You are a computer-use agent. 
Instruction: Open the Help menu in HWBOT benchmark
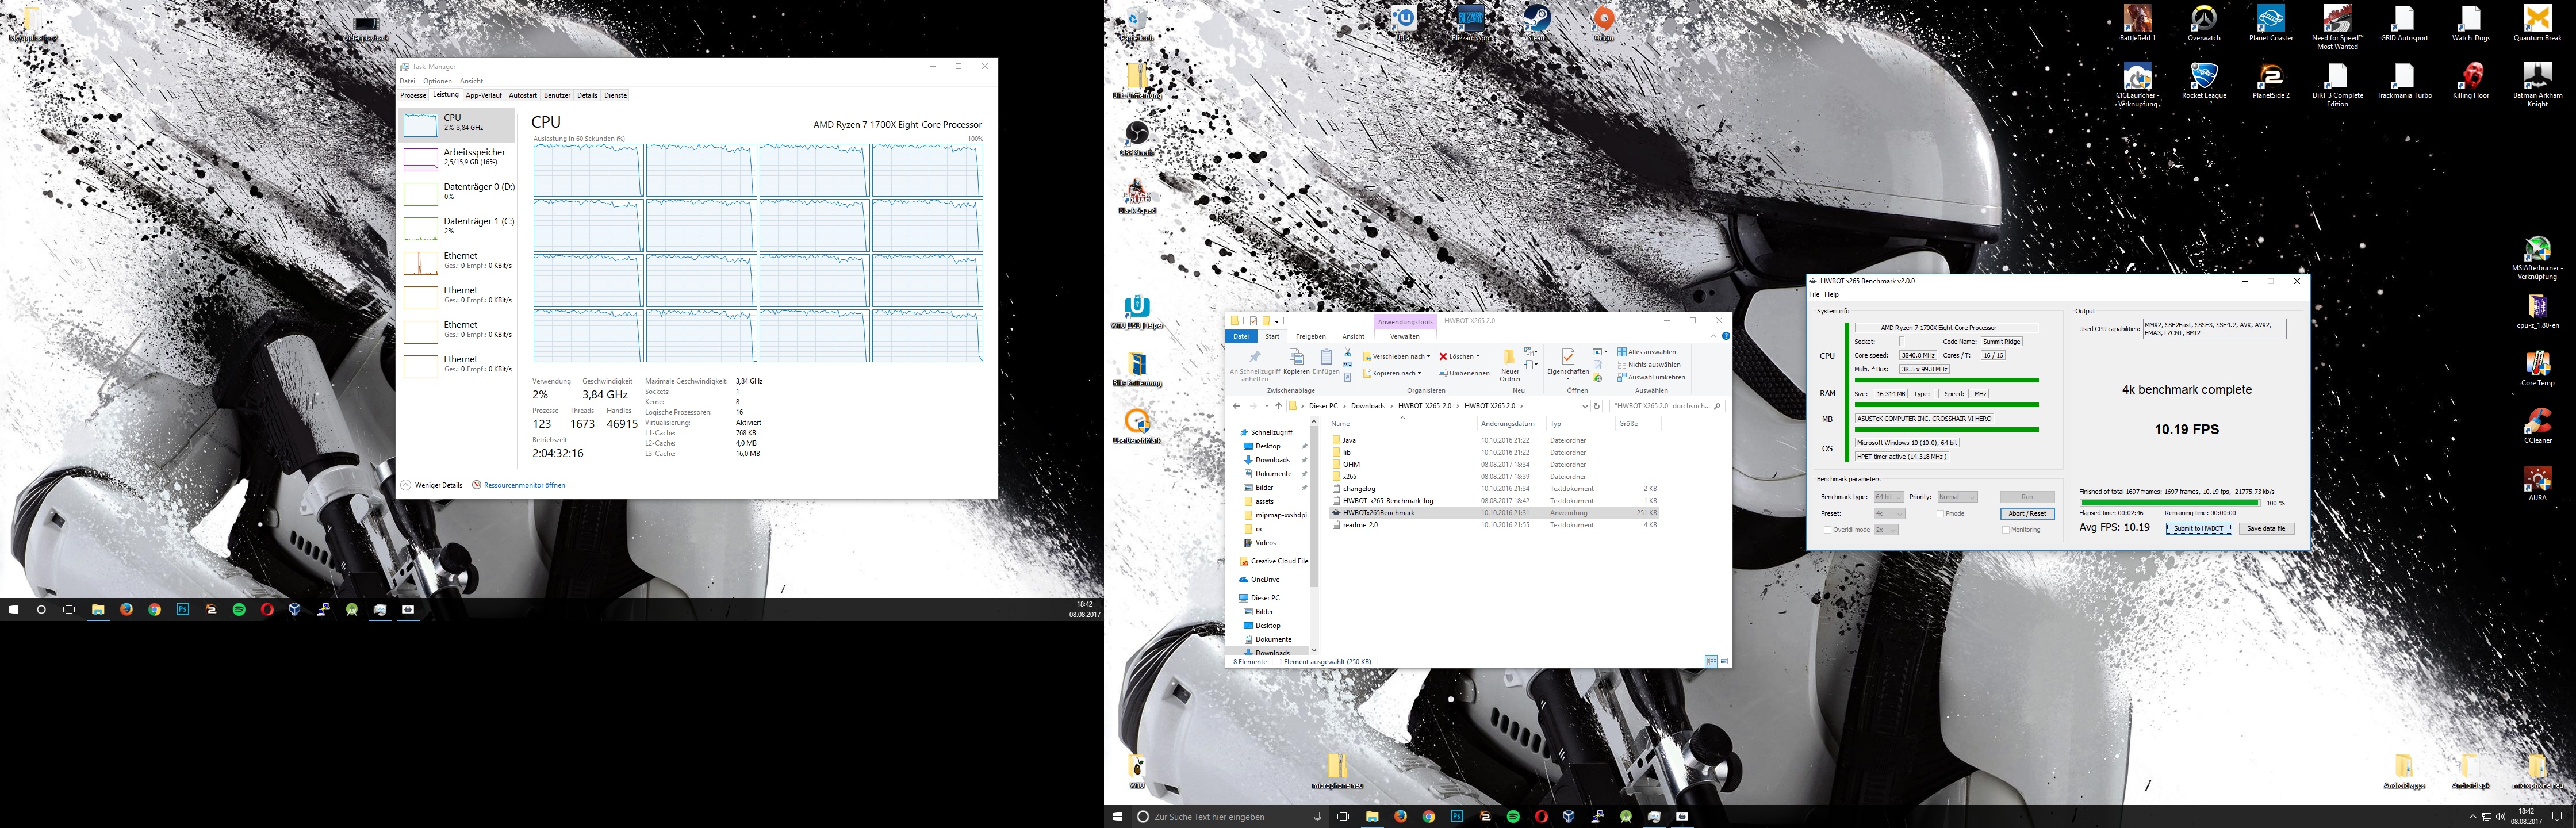tap(1832, 295)
